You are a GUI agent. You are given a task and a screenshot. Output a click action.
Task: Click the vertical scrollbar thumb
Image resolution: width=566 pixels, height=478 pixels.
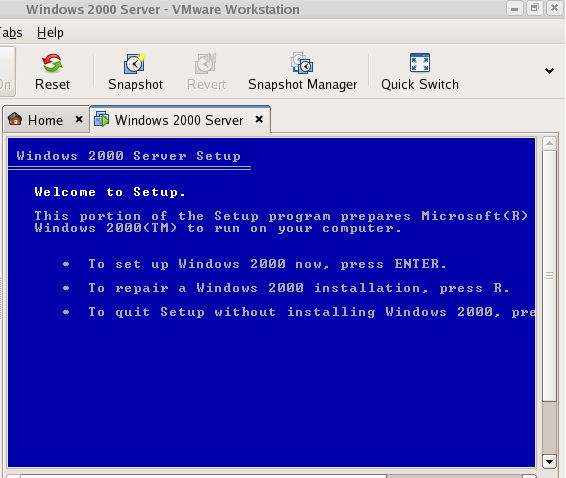pyautogui.click(x=549, y=276)
